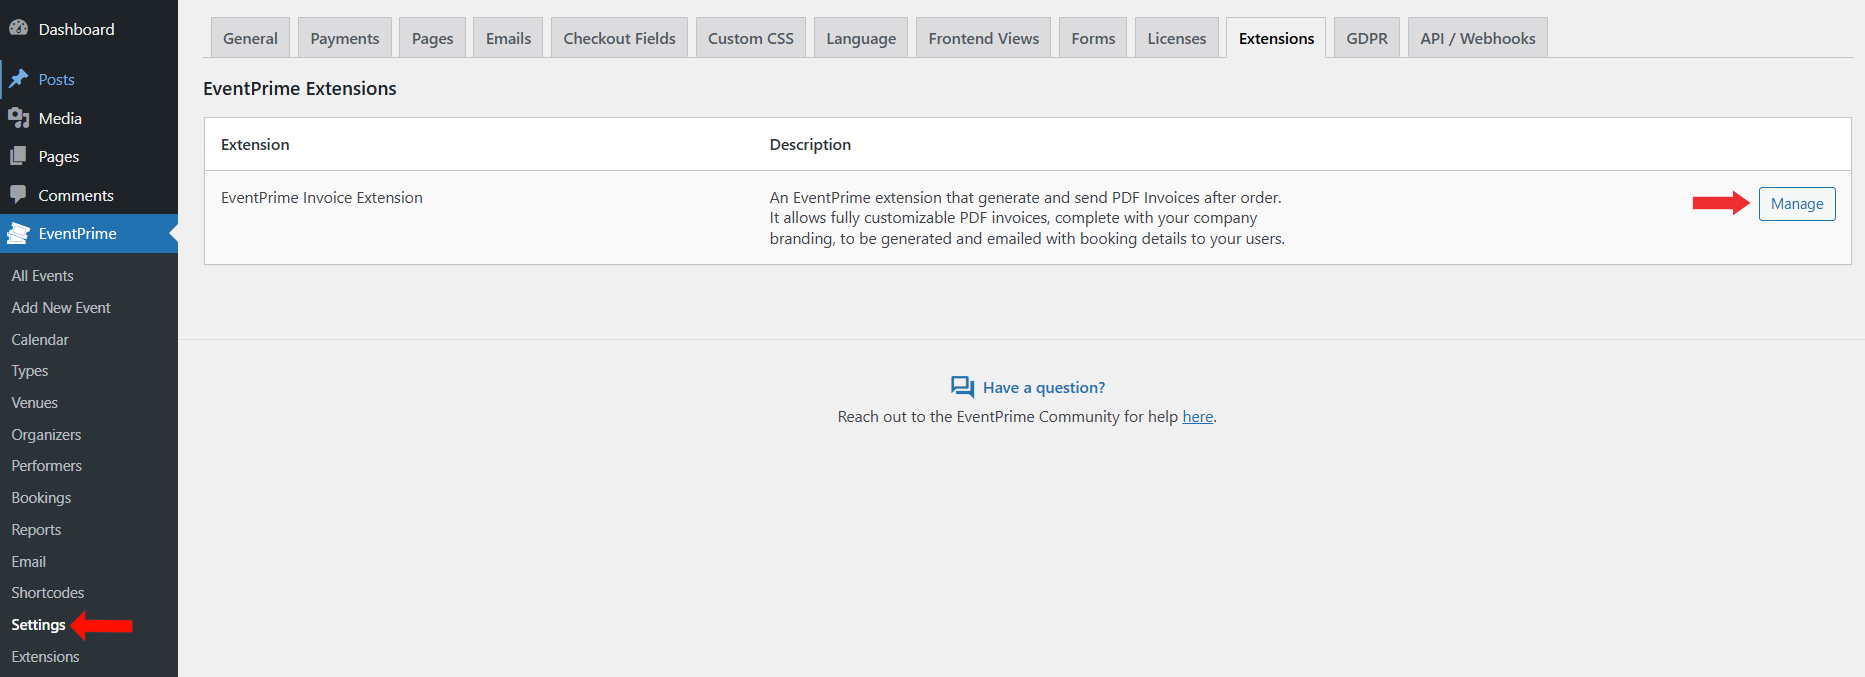Open the Have a question? link
Viewport: 1865px width, 677px height.
tap(1043, 388)
